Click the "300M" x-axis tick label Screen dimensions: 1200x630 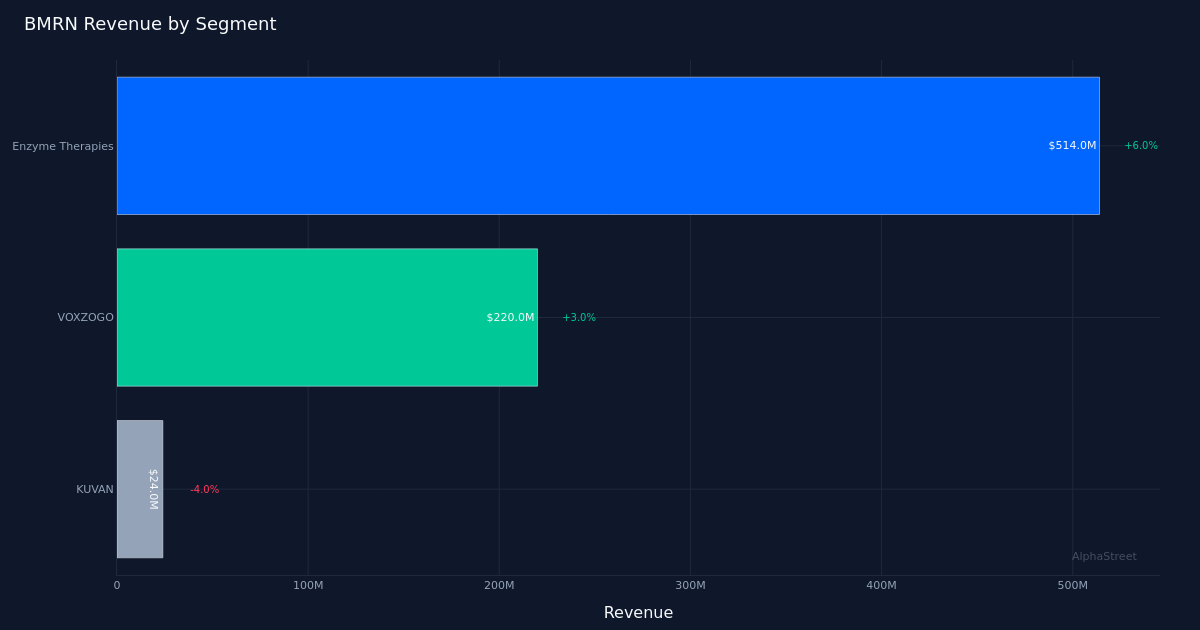click(690, 586)
